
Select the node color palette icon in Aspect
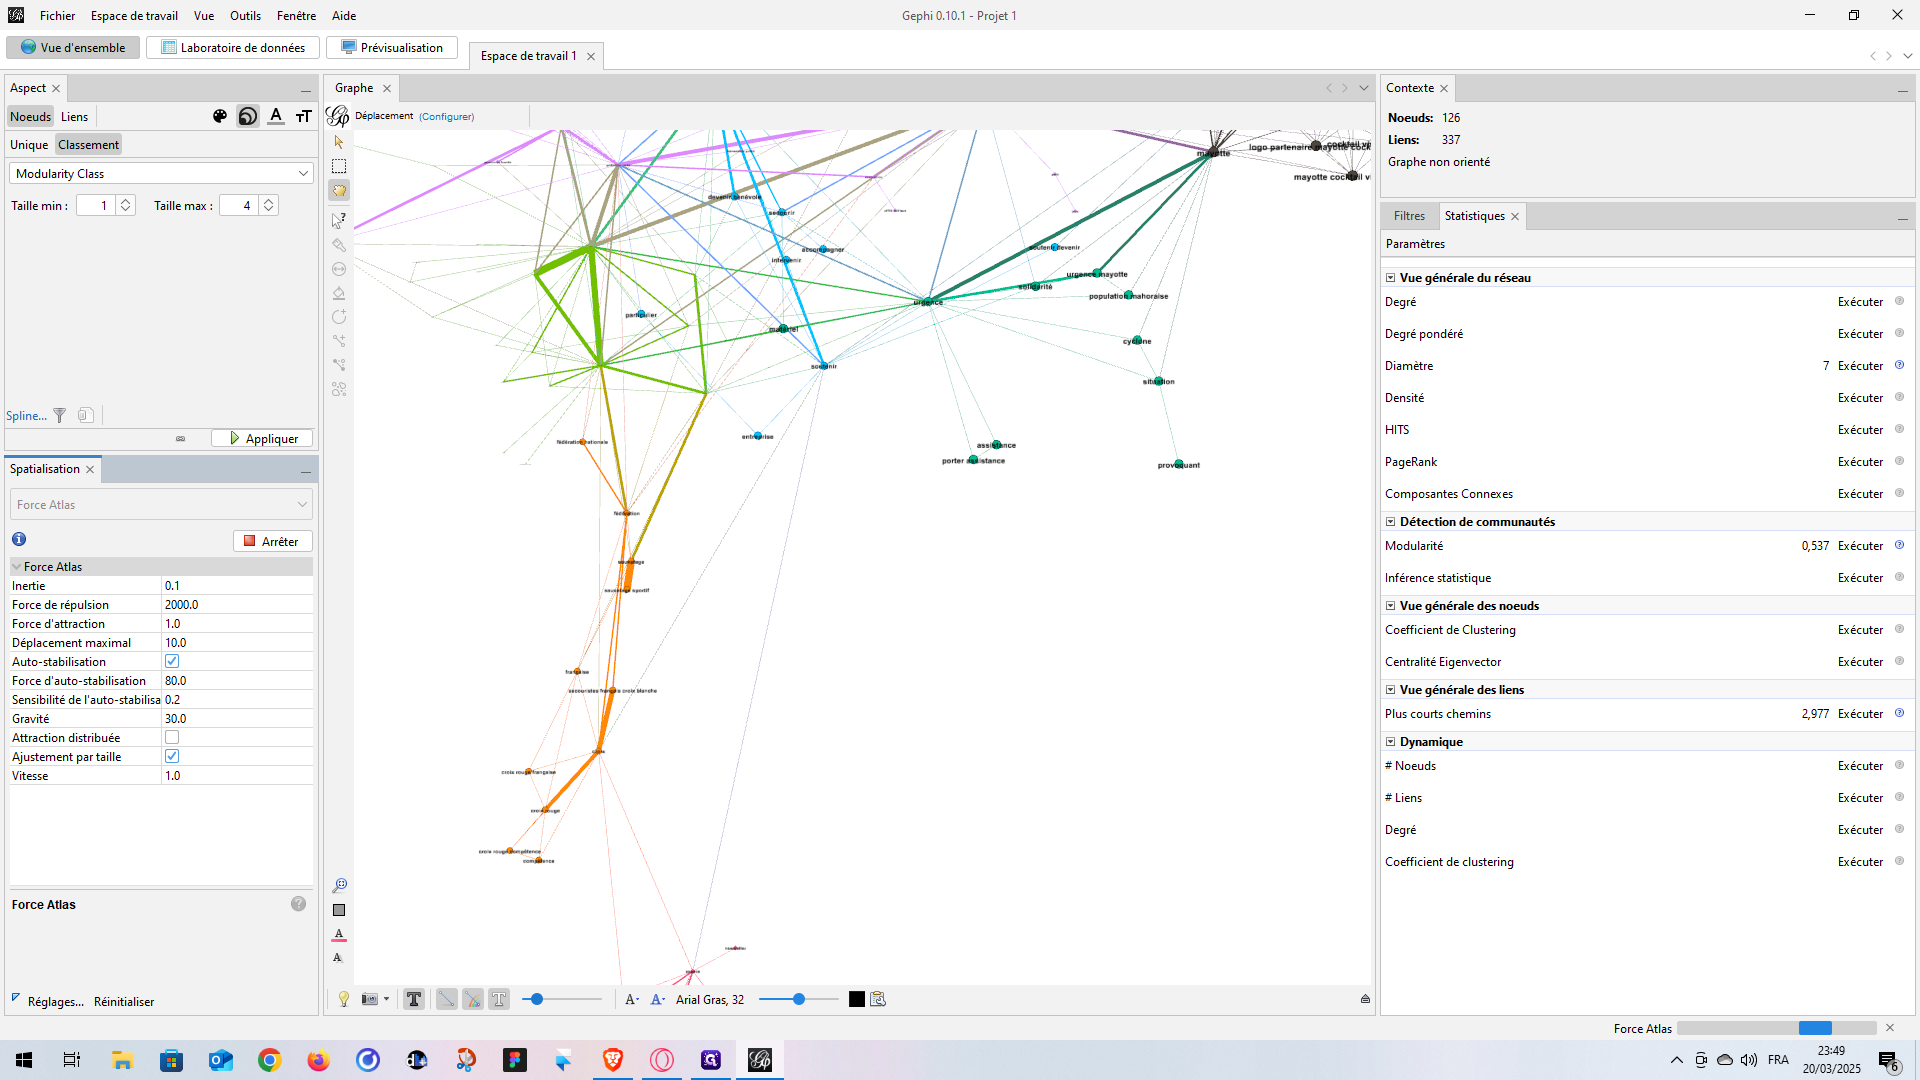click(x=220, y=116)
